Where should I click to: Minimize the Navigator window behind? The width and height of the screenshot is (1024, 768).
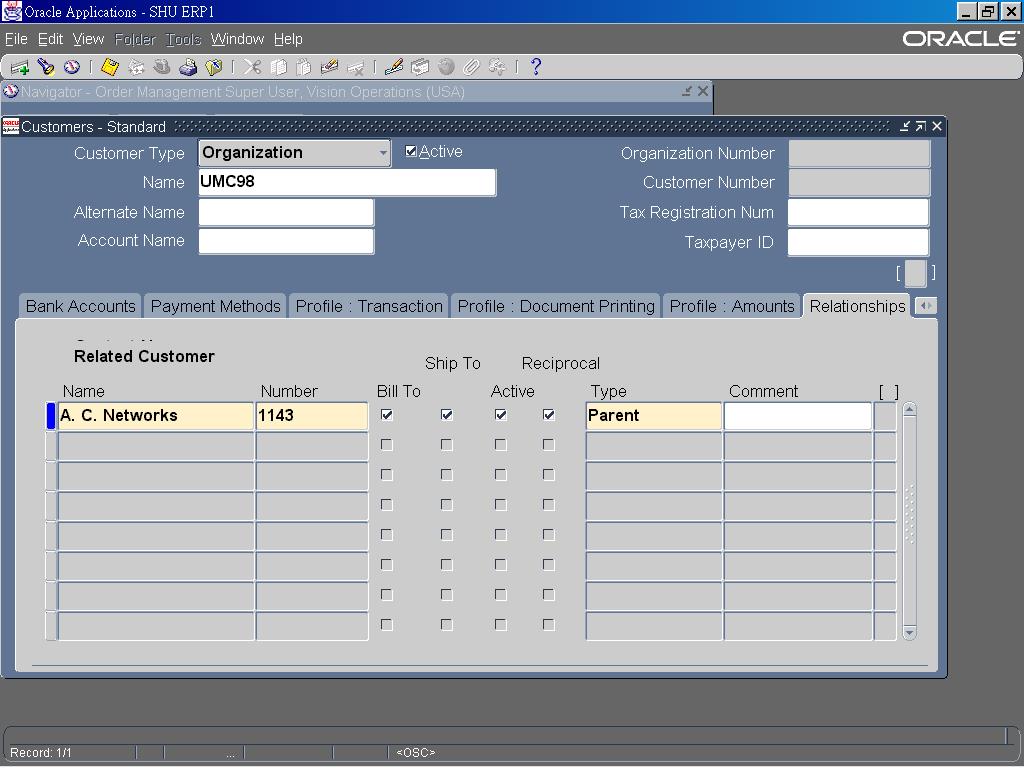pyautogui.click(x=686, y=91)
